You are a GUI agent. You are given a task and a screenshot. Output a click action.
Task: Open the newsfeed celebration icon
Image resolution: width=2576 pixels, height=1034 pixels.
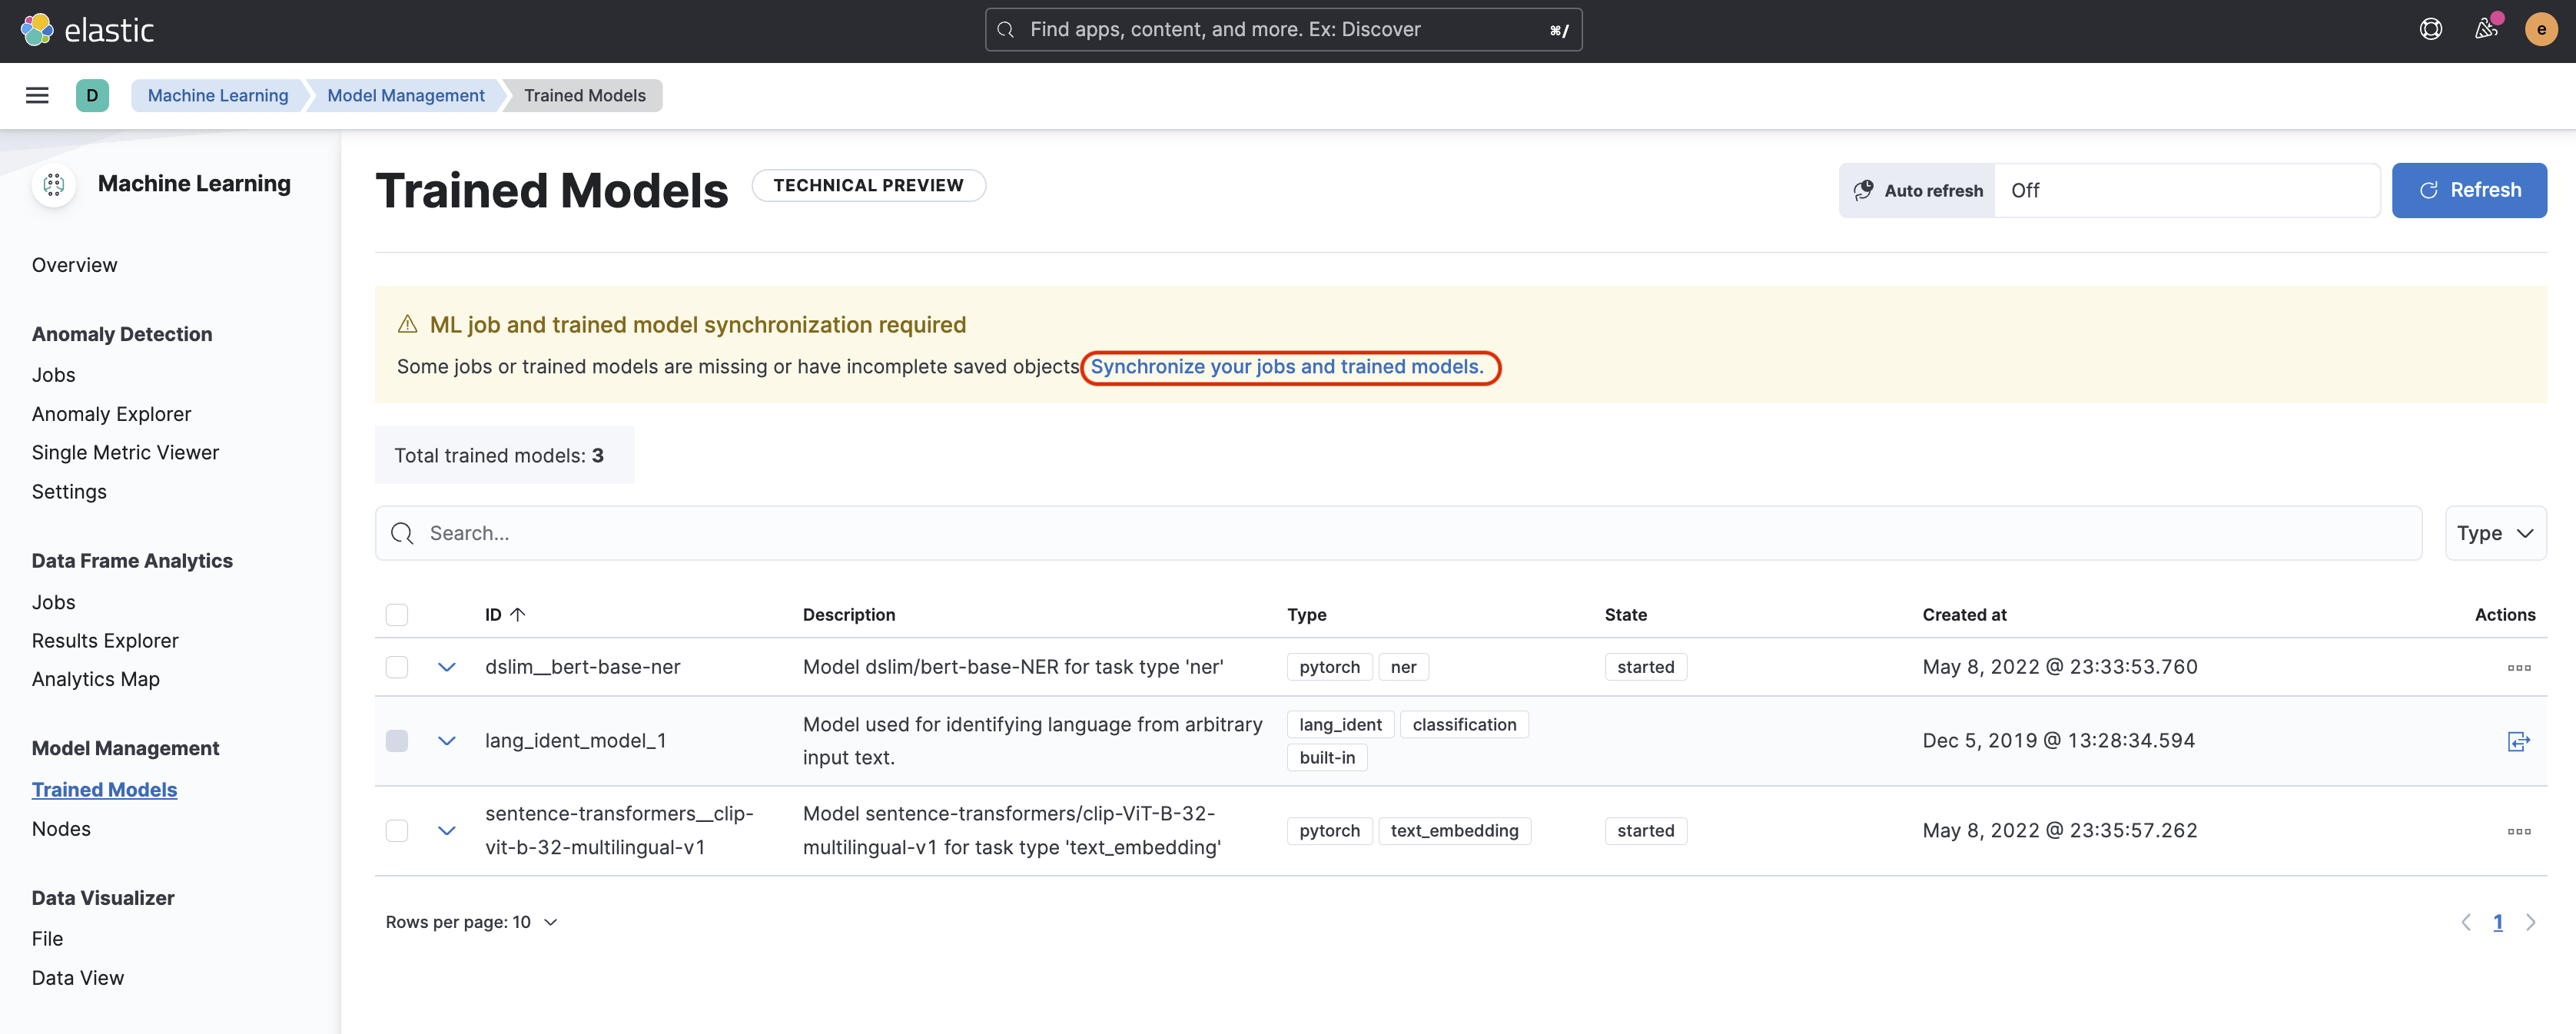tap(2486, 29)
